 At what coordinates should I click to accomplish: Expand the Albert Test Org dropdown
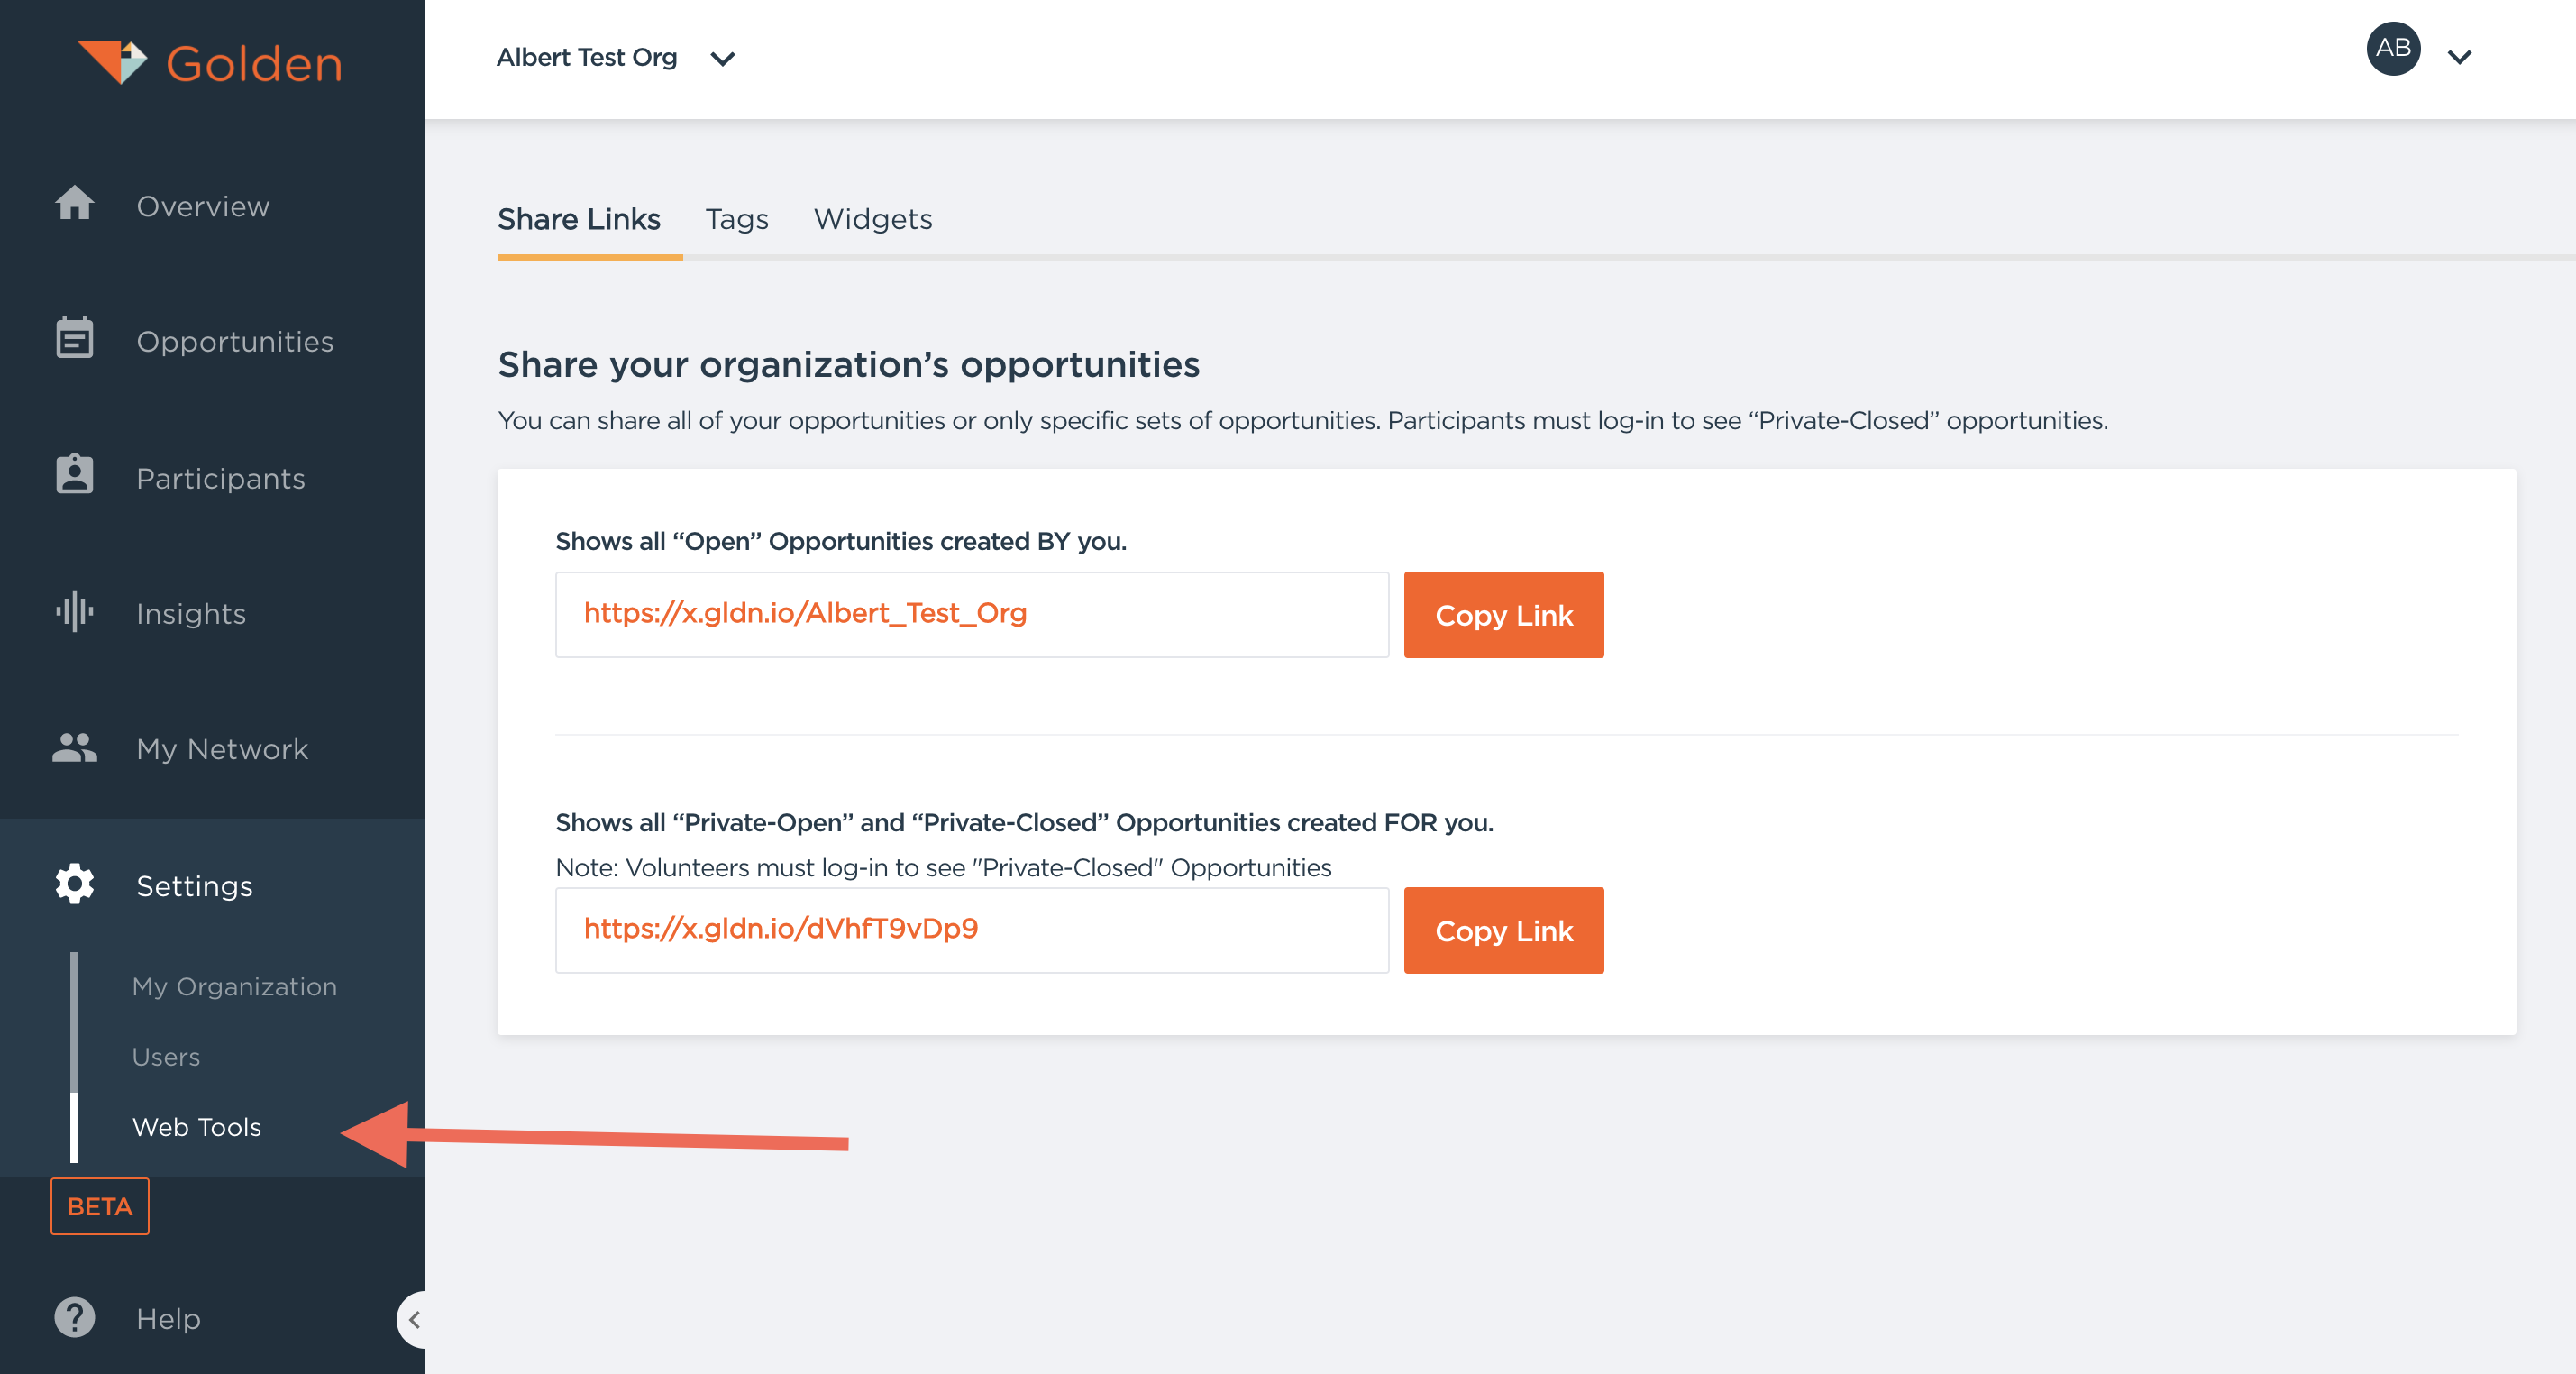[x=722, y=58]
